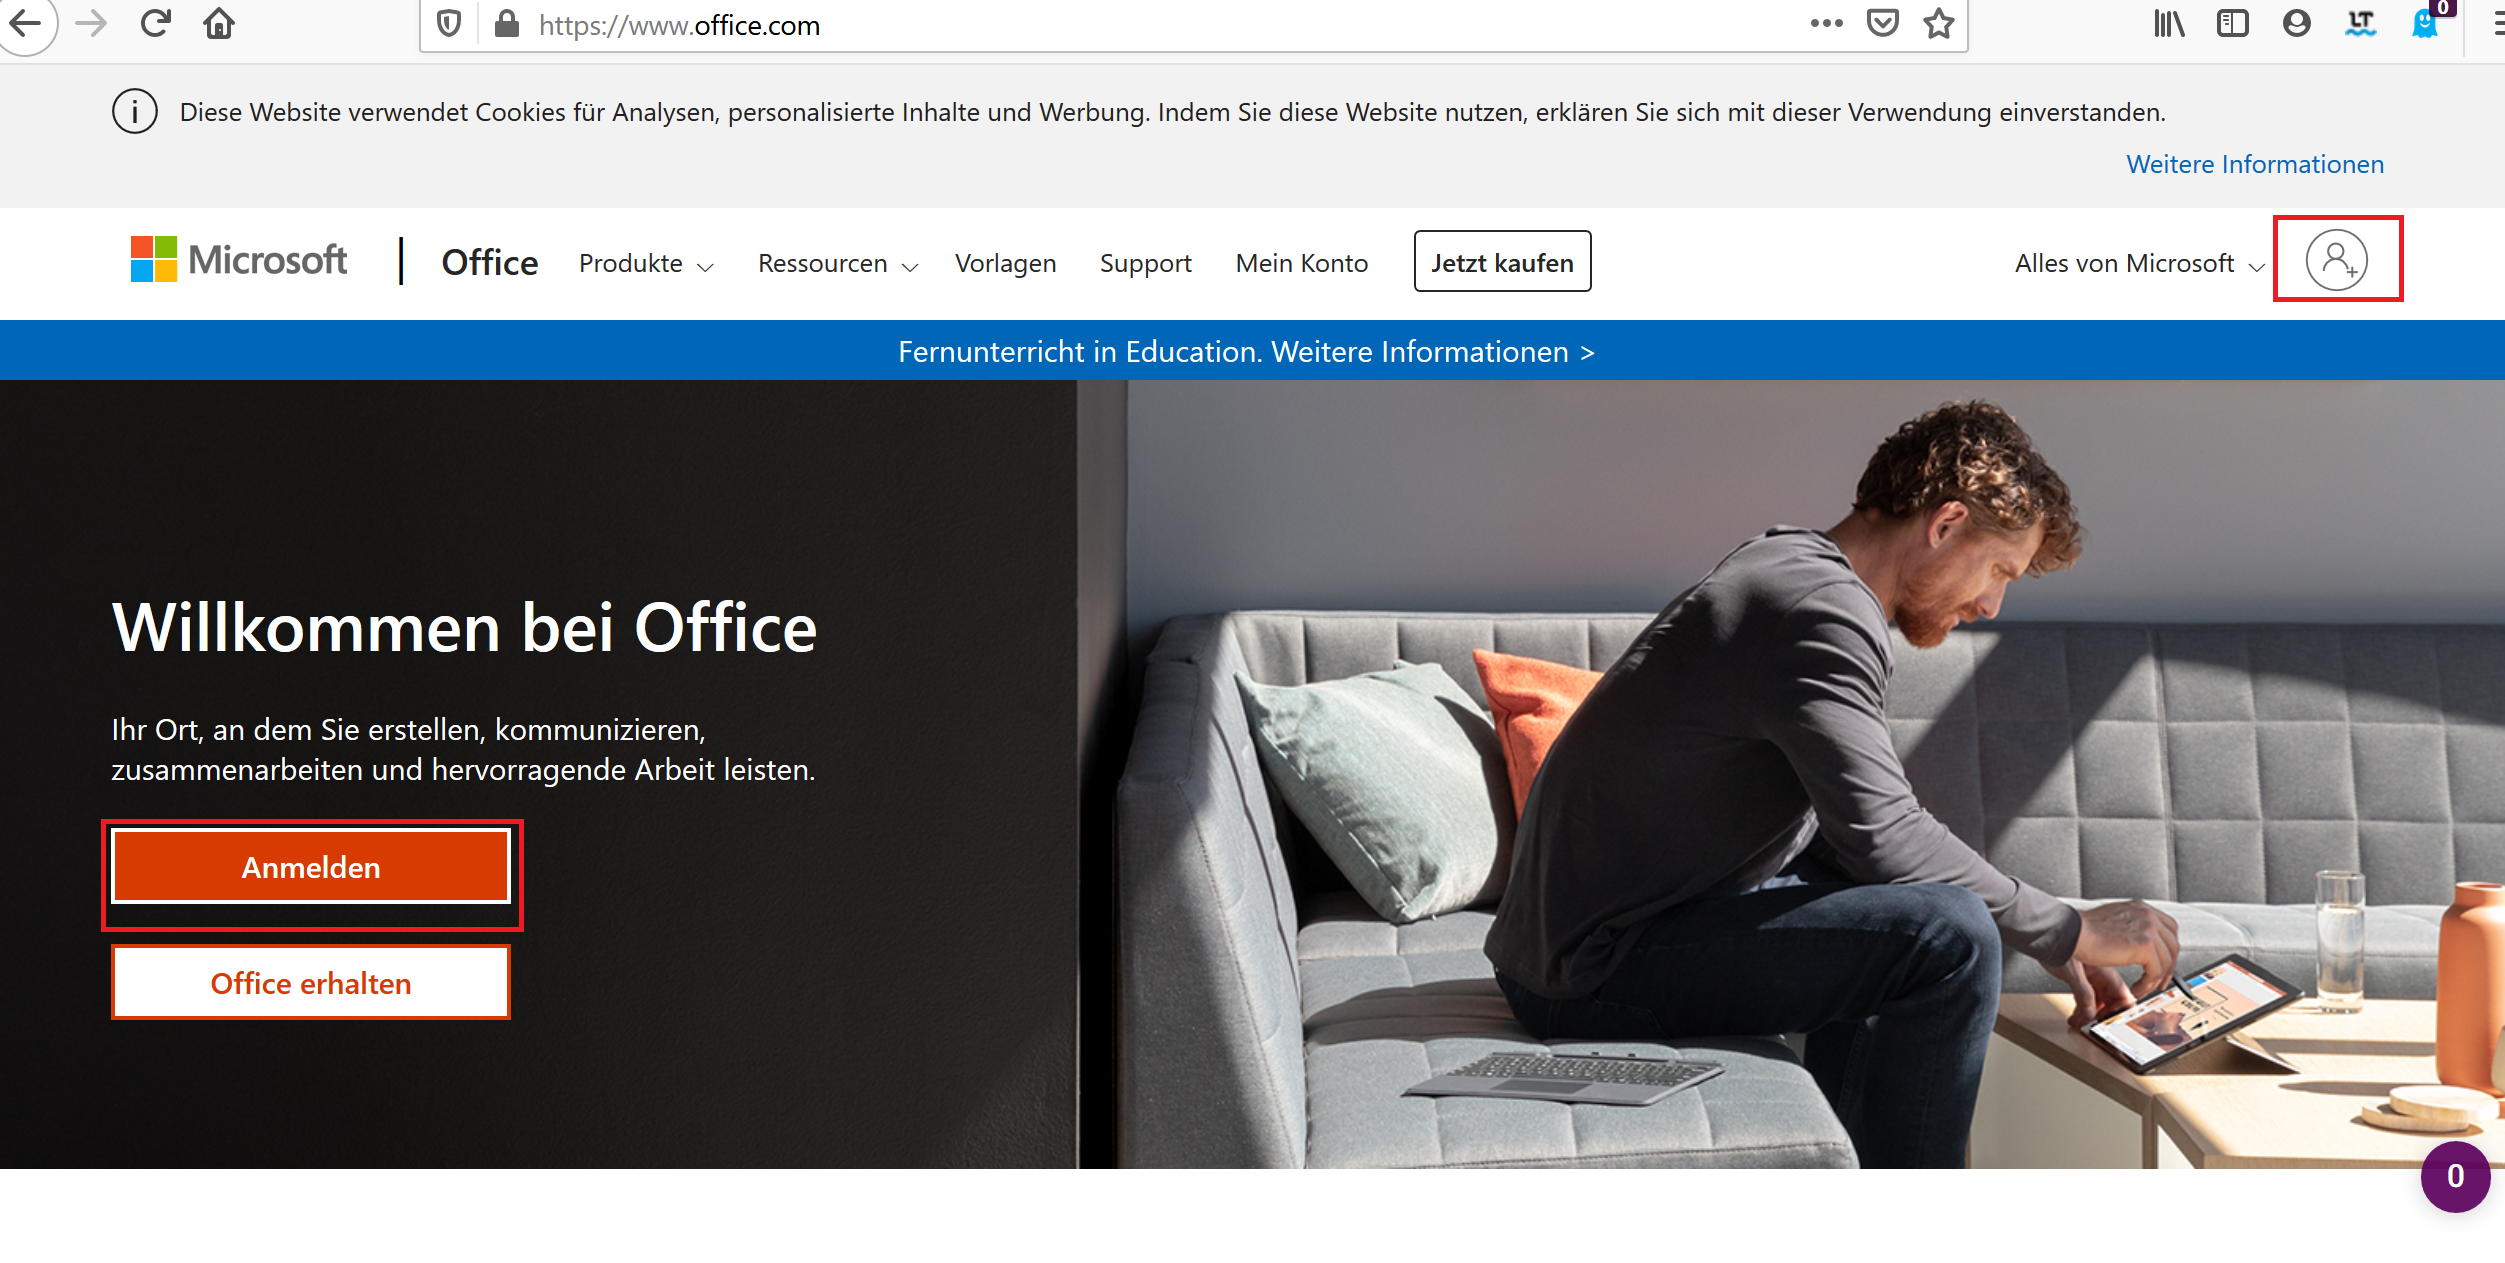The height and width of the screenshot is (1263, 2505).
Task: Go to browser home page icon
Action: click(219, 23)
